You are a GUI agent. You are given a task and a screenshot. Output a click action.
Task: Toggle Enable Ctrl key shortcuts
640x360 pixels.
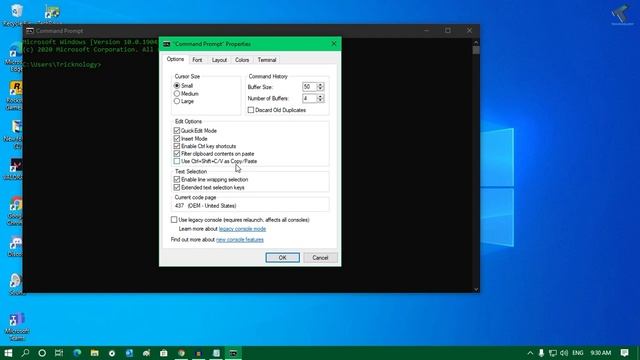click(x=177, y=146)
